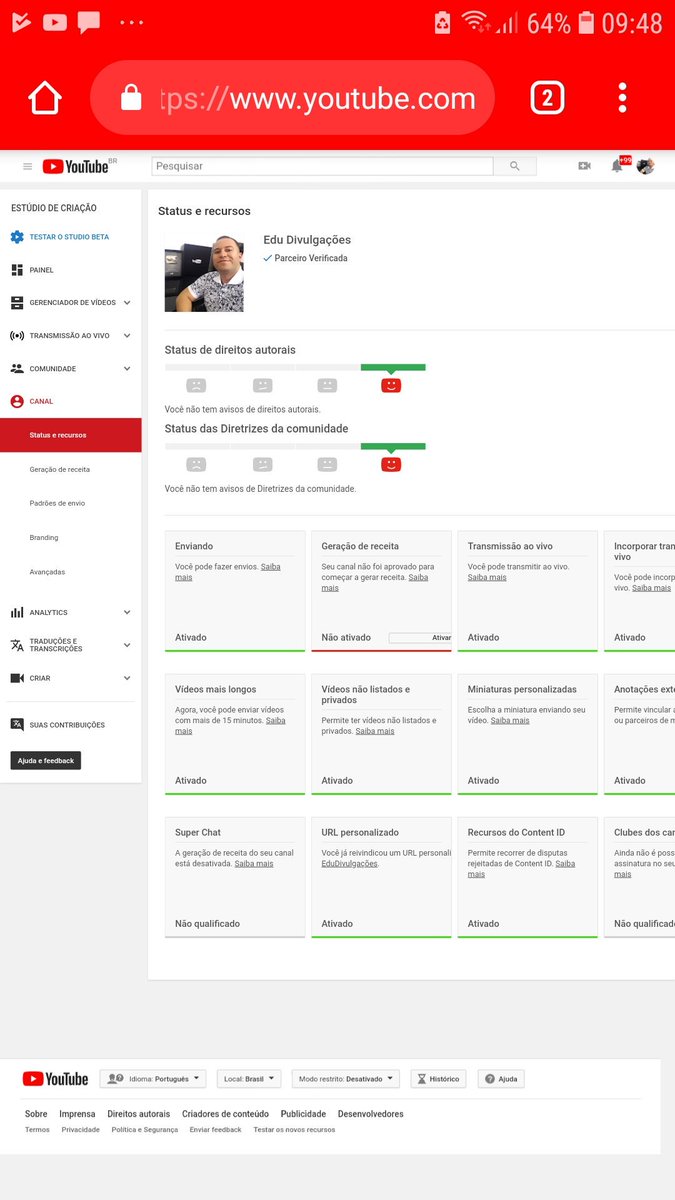Click the EduDivulgações custom URL link
The image size is (675, 1200).
349,863
